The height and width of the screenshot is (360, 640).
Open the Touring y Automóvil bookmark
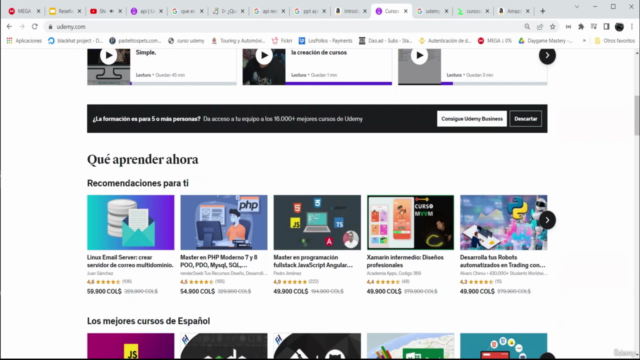point(238,41)
